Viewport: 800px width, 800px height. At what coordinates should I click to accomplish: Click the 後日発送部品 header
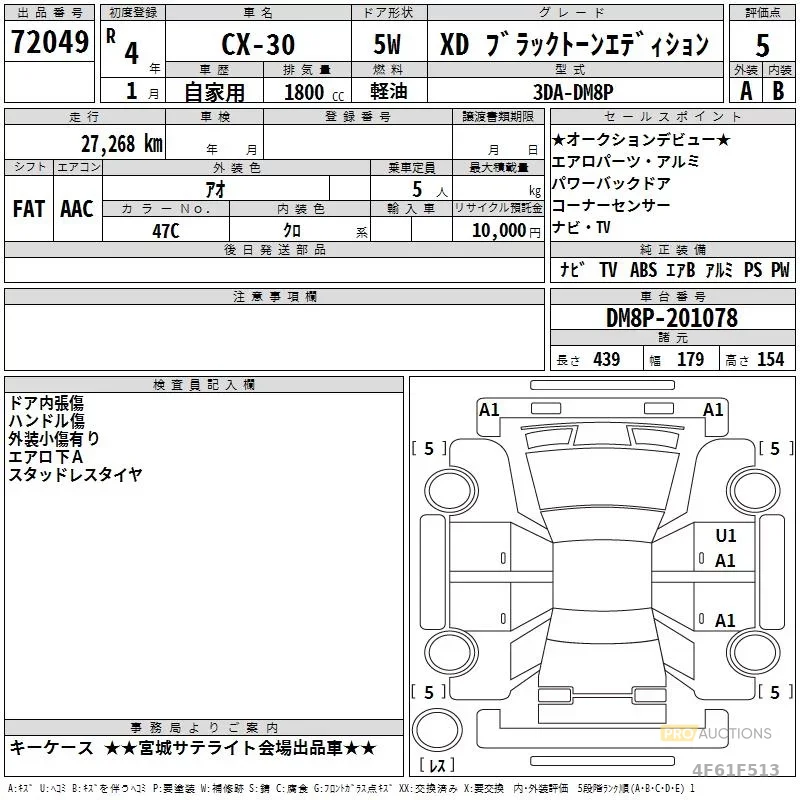(274, 249)
